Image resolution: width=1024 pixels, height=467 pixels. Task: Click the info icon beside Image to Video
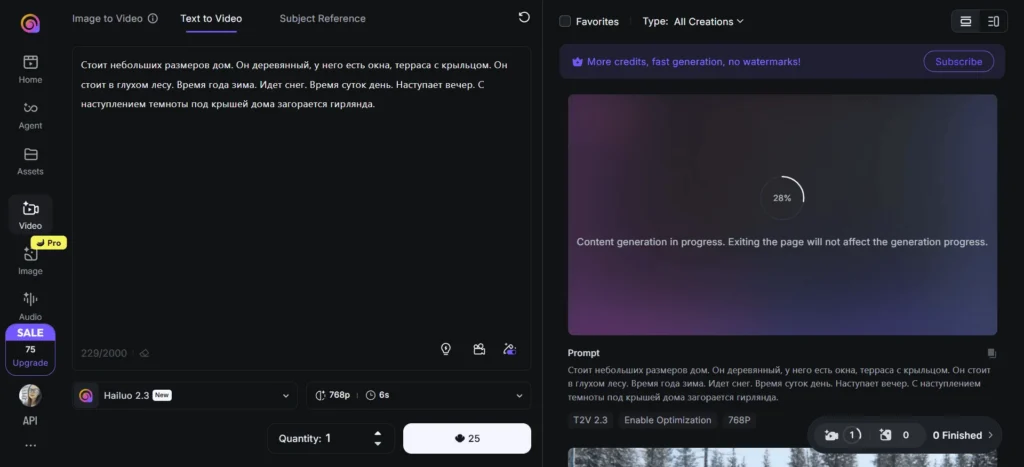coord(153,18)
